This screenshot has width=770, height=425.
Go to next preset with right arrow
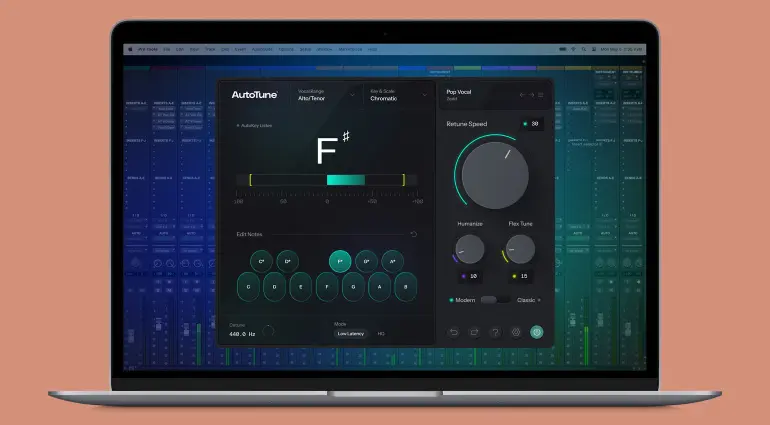click(x=531, y=95)
